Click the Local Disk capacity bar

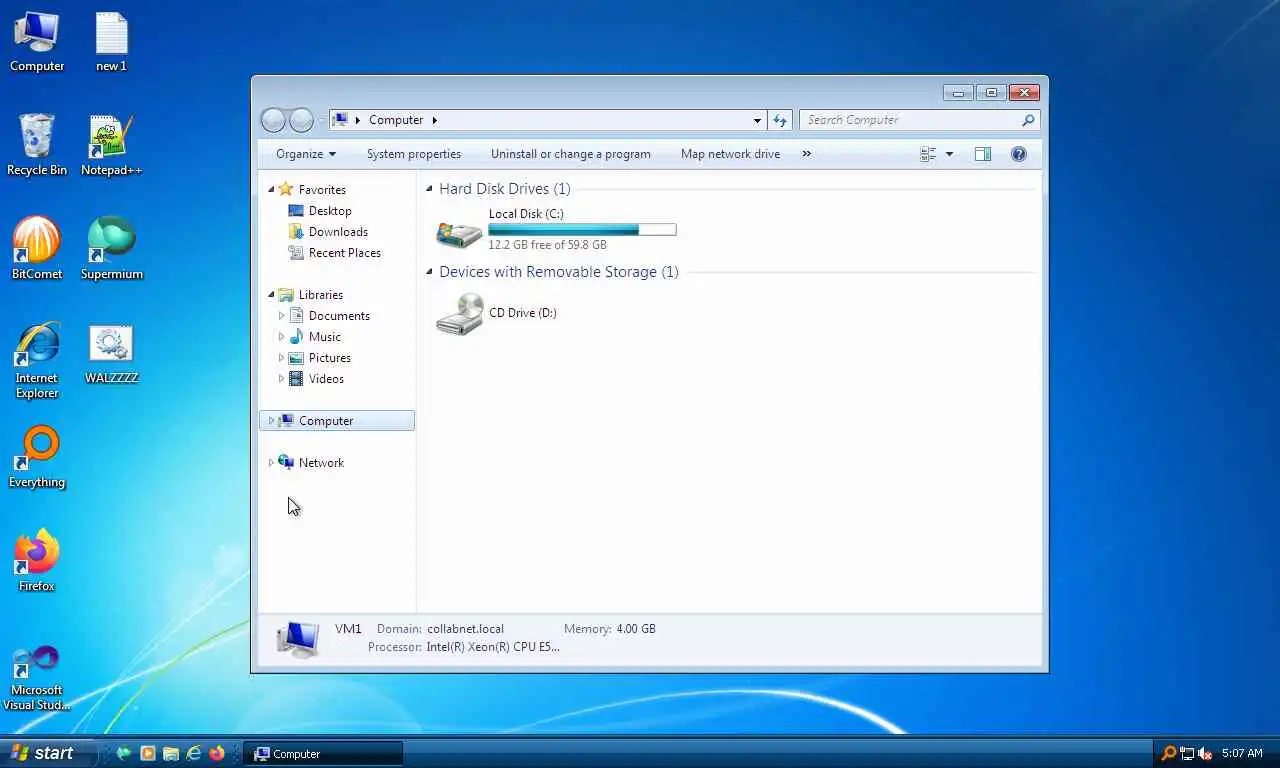click(x=582, y=230)
